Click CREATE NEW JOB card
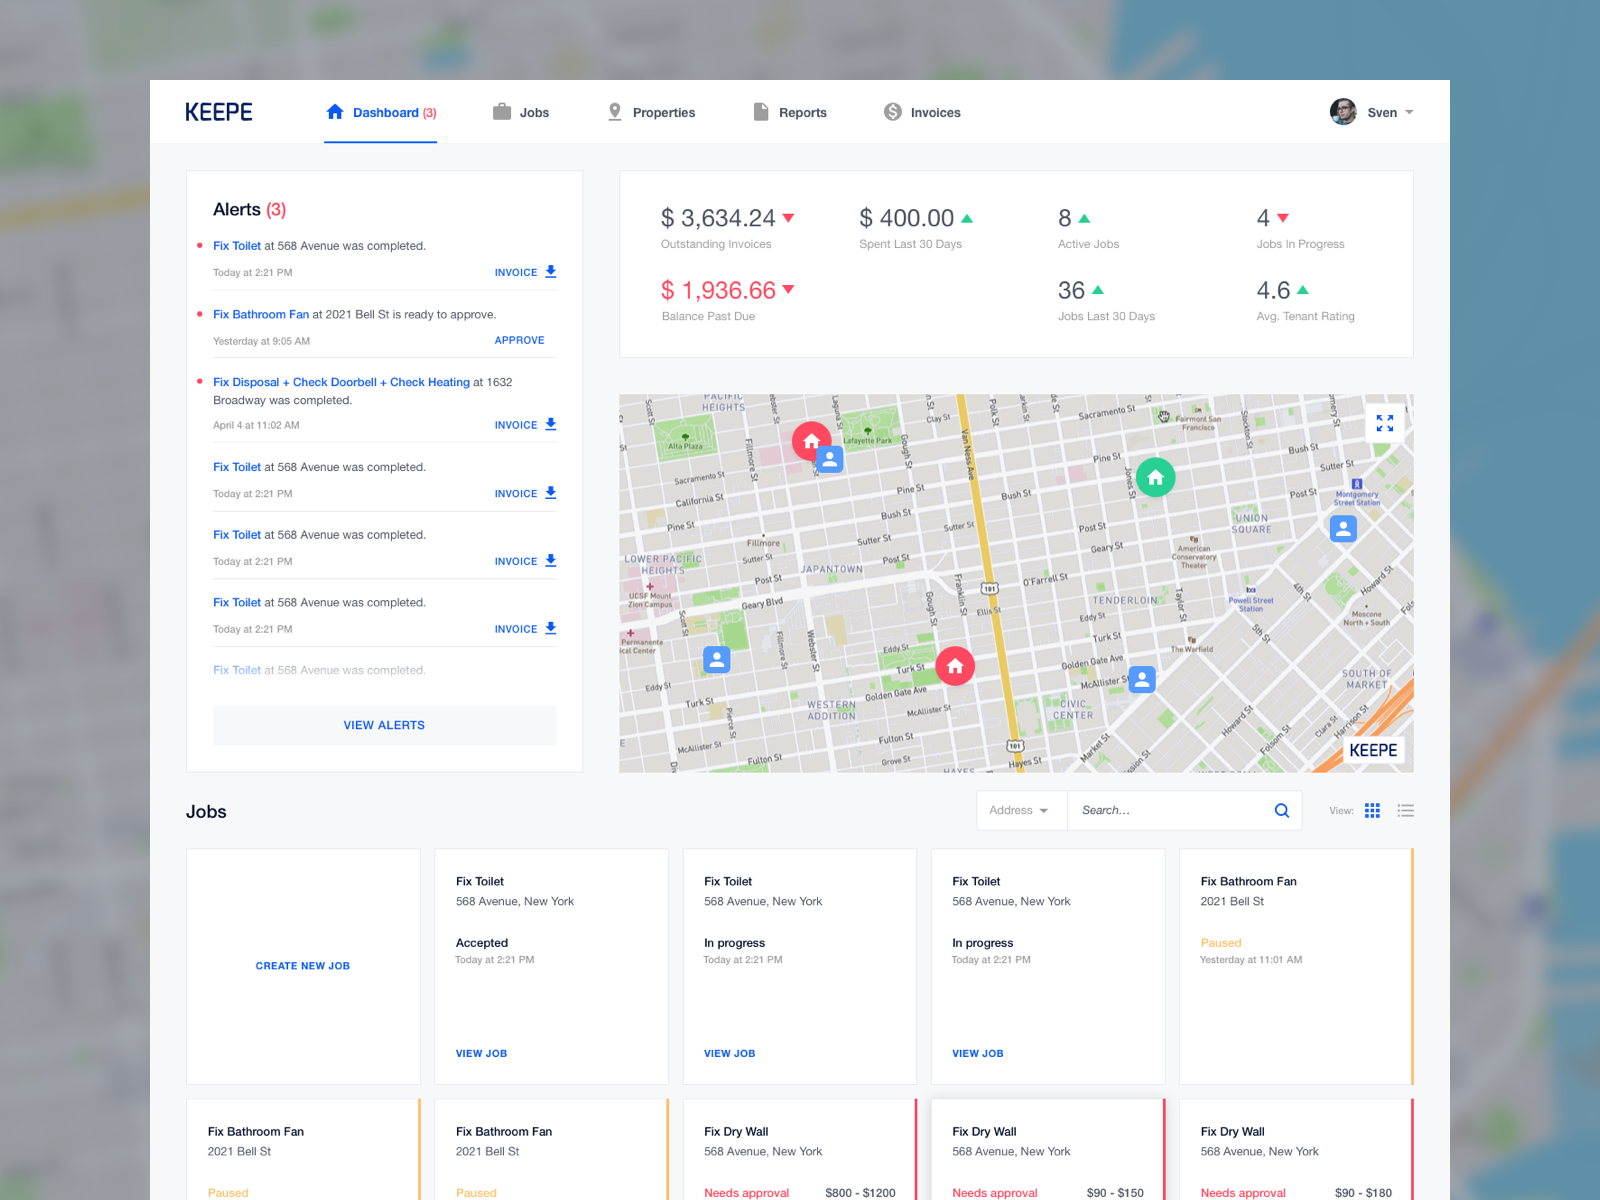This screenshot has width=1600, height=1200. point(303,966)
